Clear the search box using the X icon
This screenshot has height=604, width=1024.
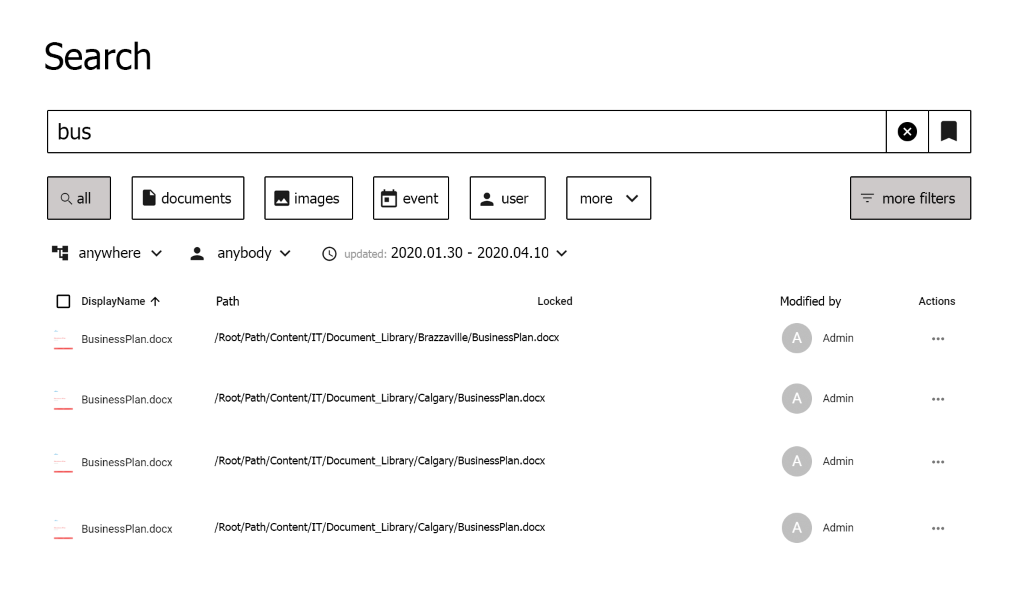click(x=907, y=130)
